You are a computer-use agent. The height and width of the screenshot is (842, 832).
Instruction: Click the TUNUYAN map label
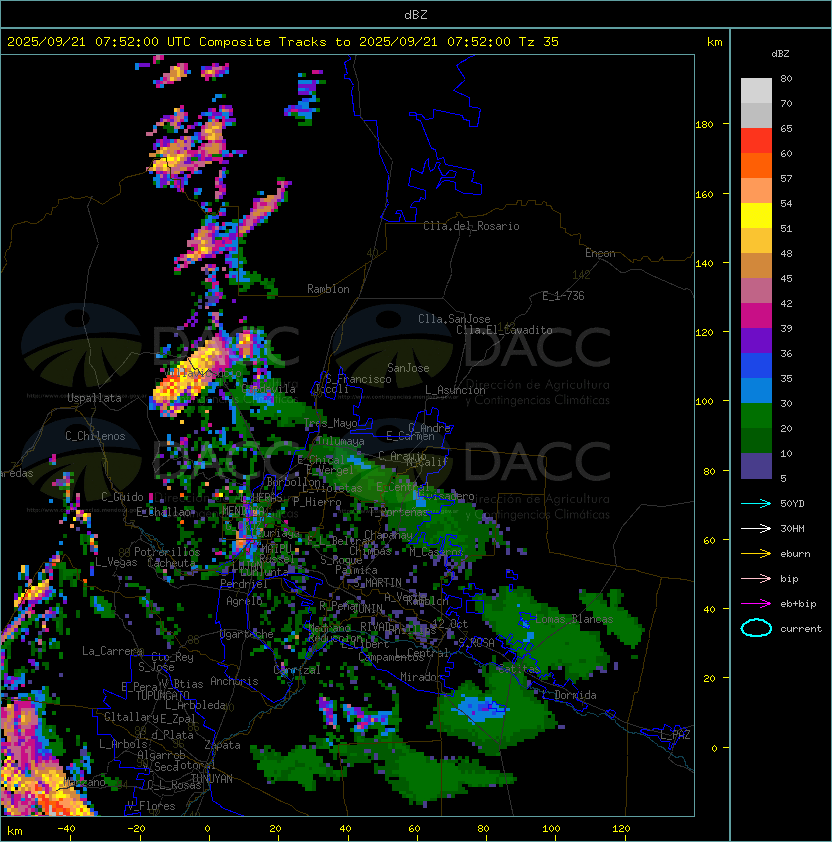click(x=212, y=779)
